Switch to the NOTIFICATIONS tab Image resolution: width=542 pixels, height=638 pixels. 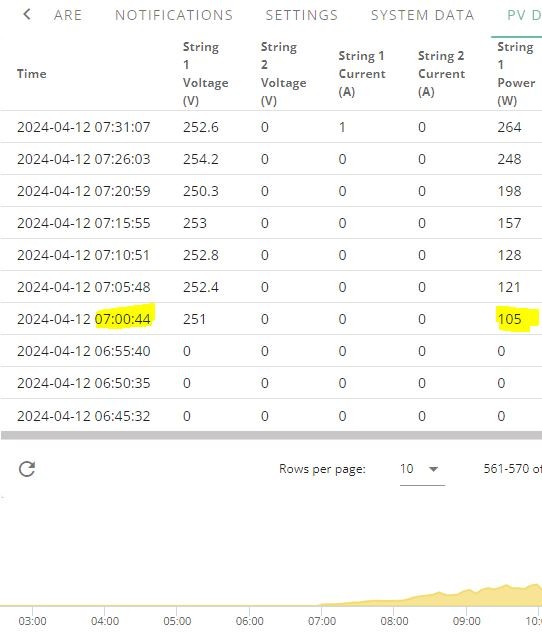tap(174, 15)
